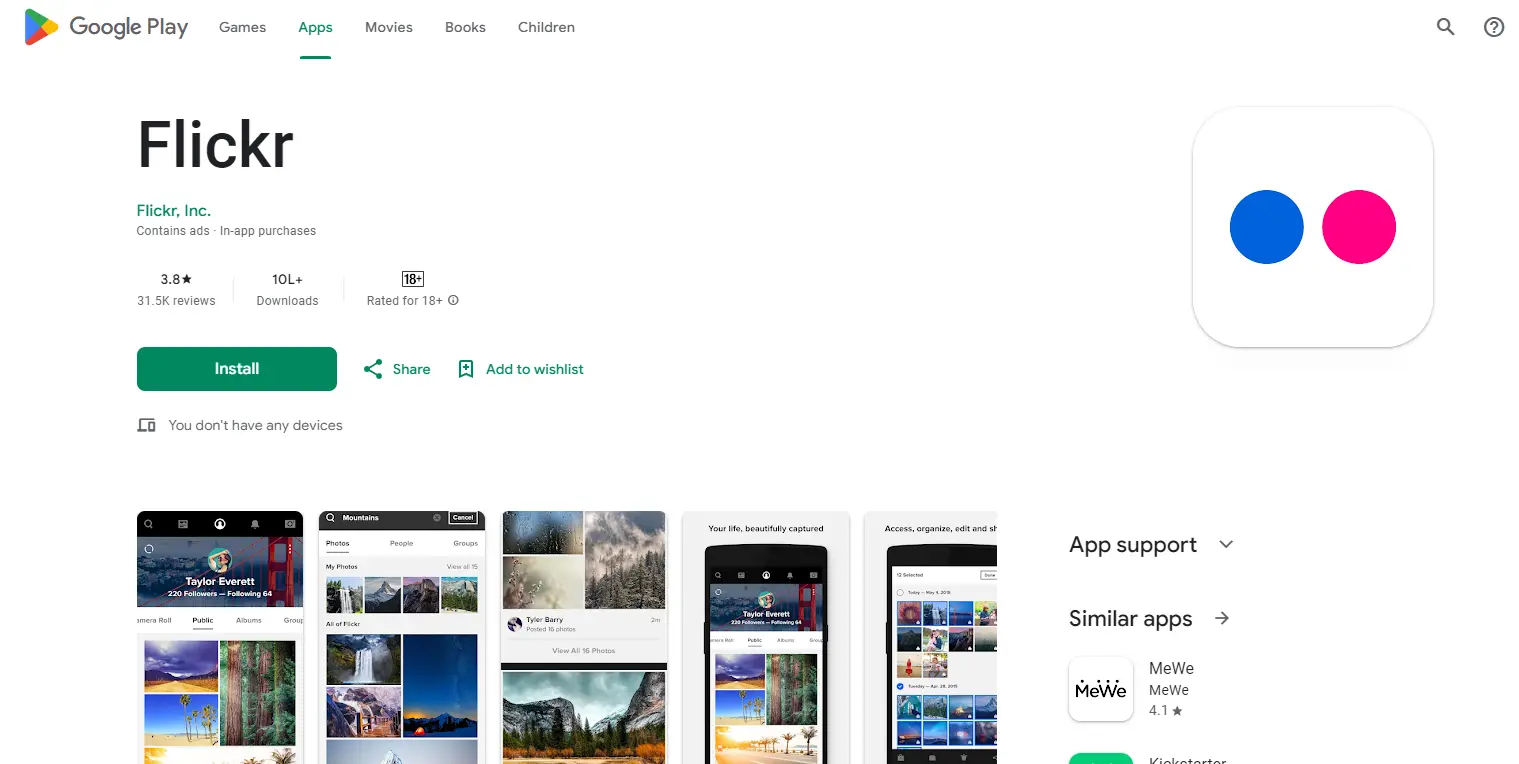The image size is (1519, 764).
Task: Click the large Flickr app icon
Action: (x=1312, y=227)
